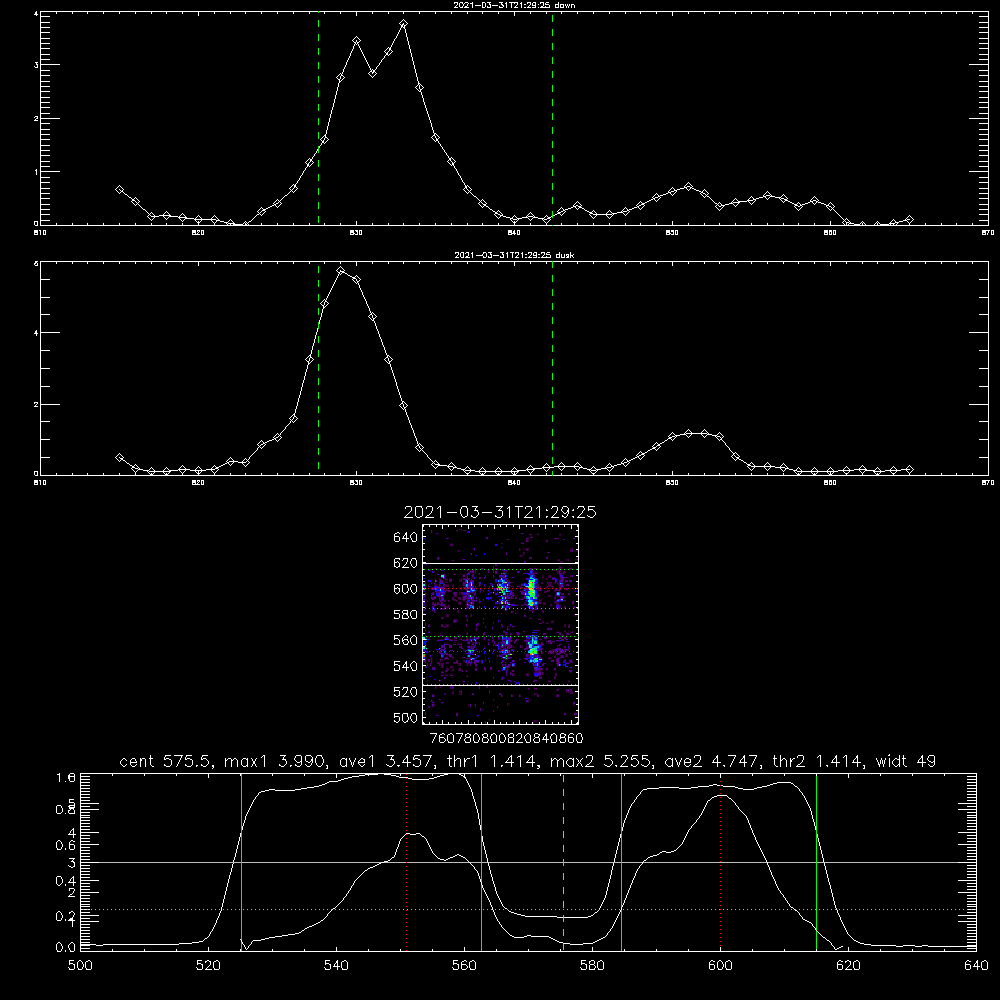Select the right green dashed line in dawn plot
The height and width of the screenshot is (1000, 1000).
click(552, 118)
